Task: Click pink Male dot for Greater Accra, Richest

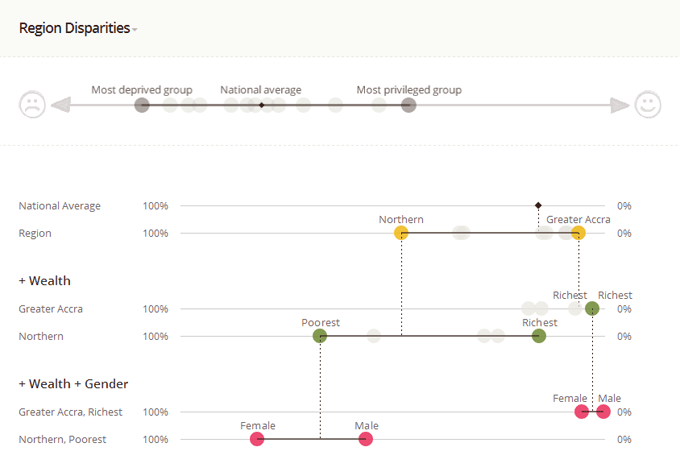Action: coord(603,412)
